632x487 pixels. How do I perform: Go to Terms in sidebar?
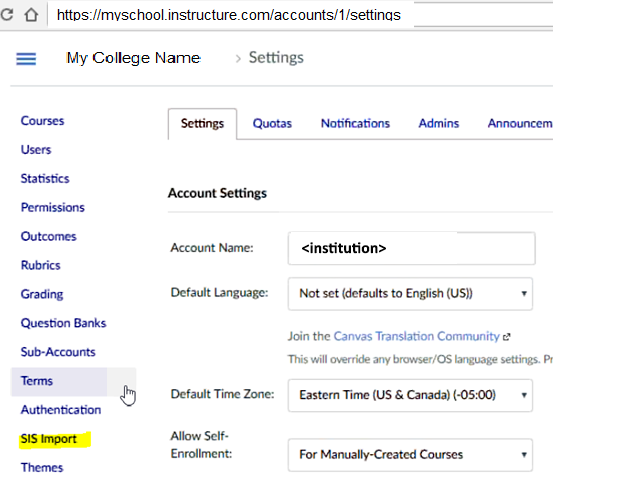(x=37, y=381)
